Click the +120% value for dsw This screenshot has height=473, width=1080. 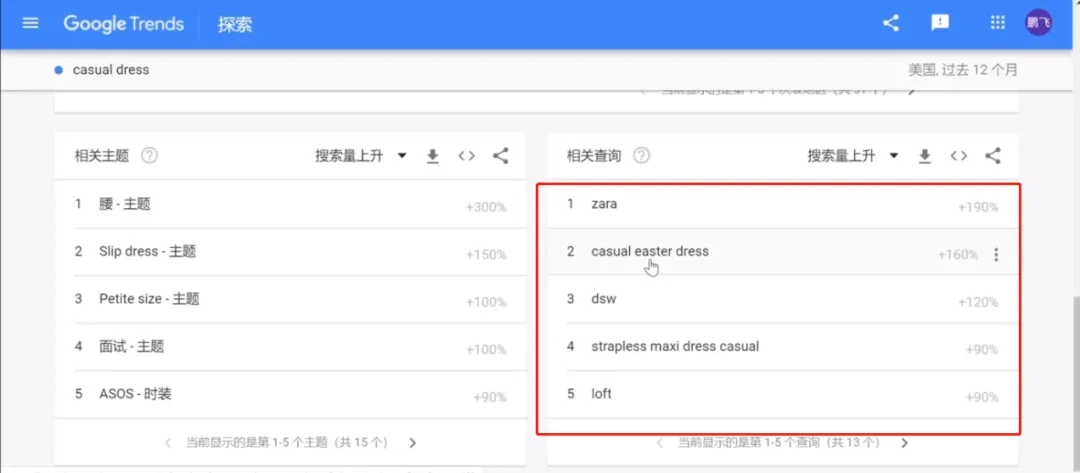point(978,302)
